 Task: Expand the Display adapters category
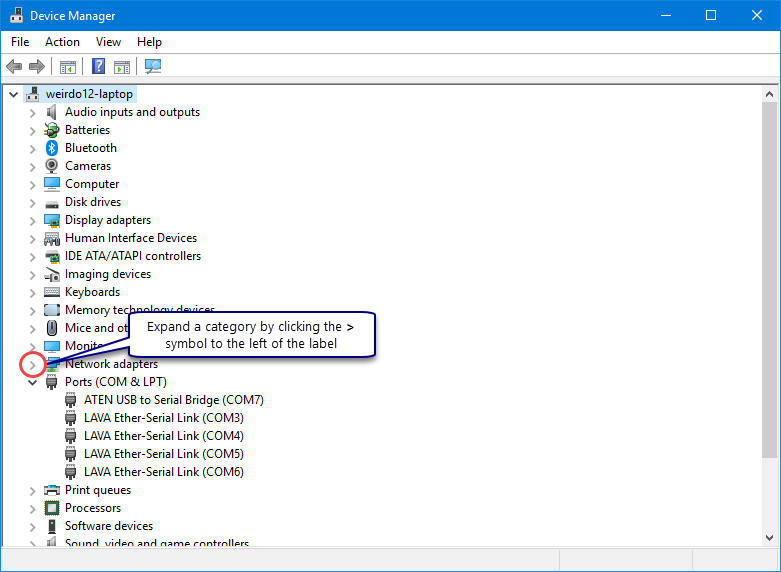tap(32, 220)
